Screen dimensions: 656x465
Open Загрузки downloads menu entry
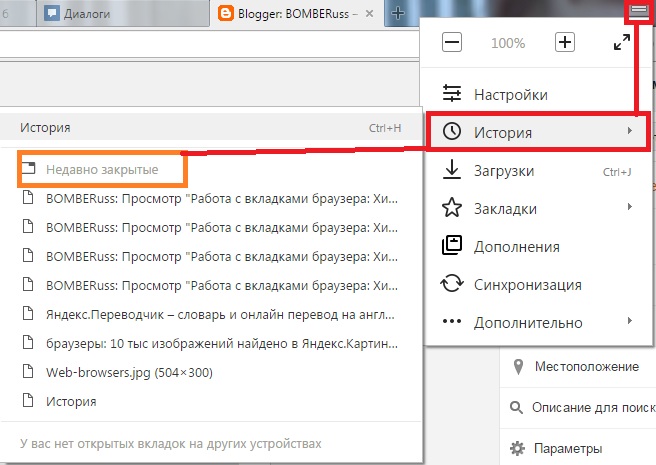click(538, 171)
